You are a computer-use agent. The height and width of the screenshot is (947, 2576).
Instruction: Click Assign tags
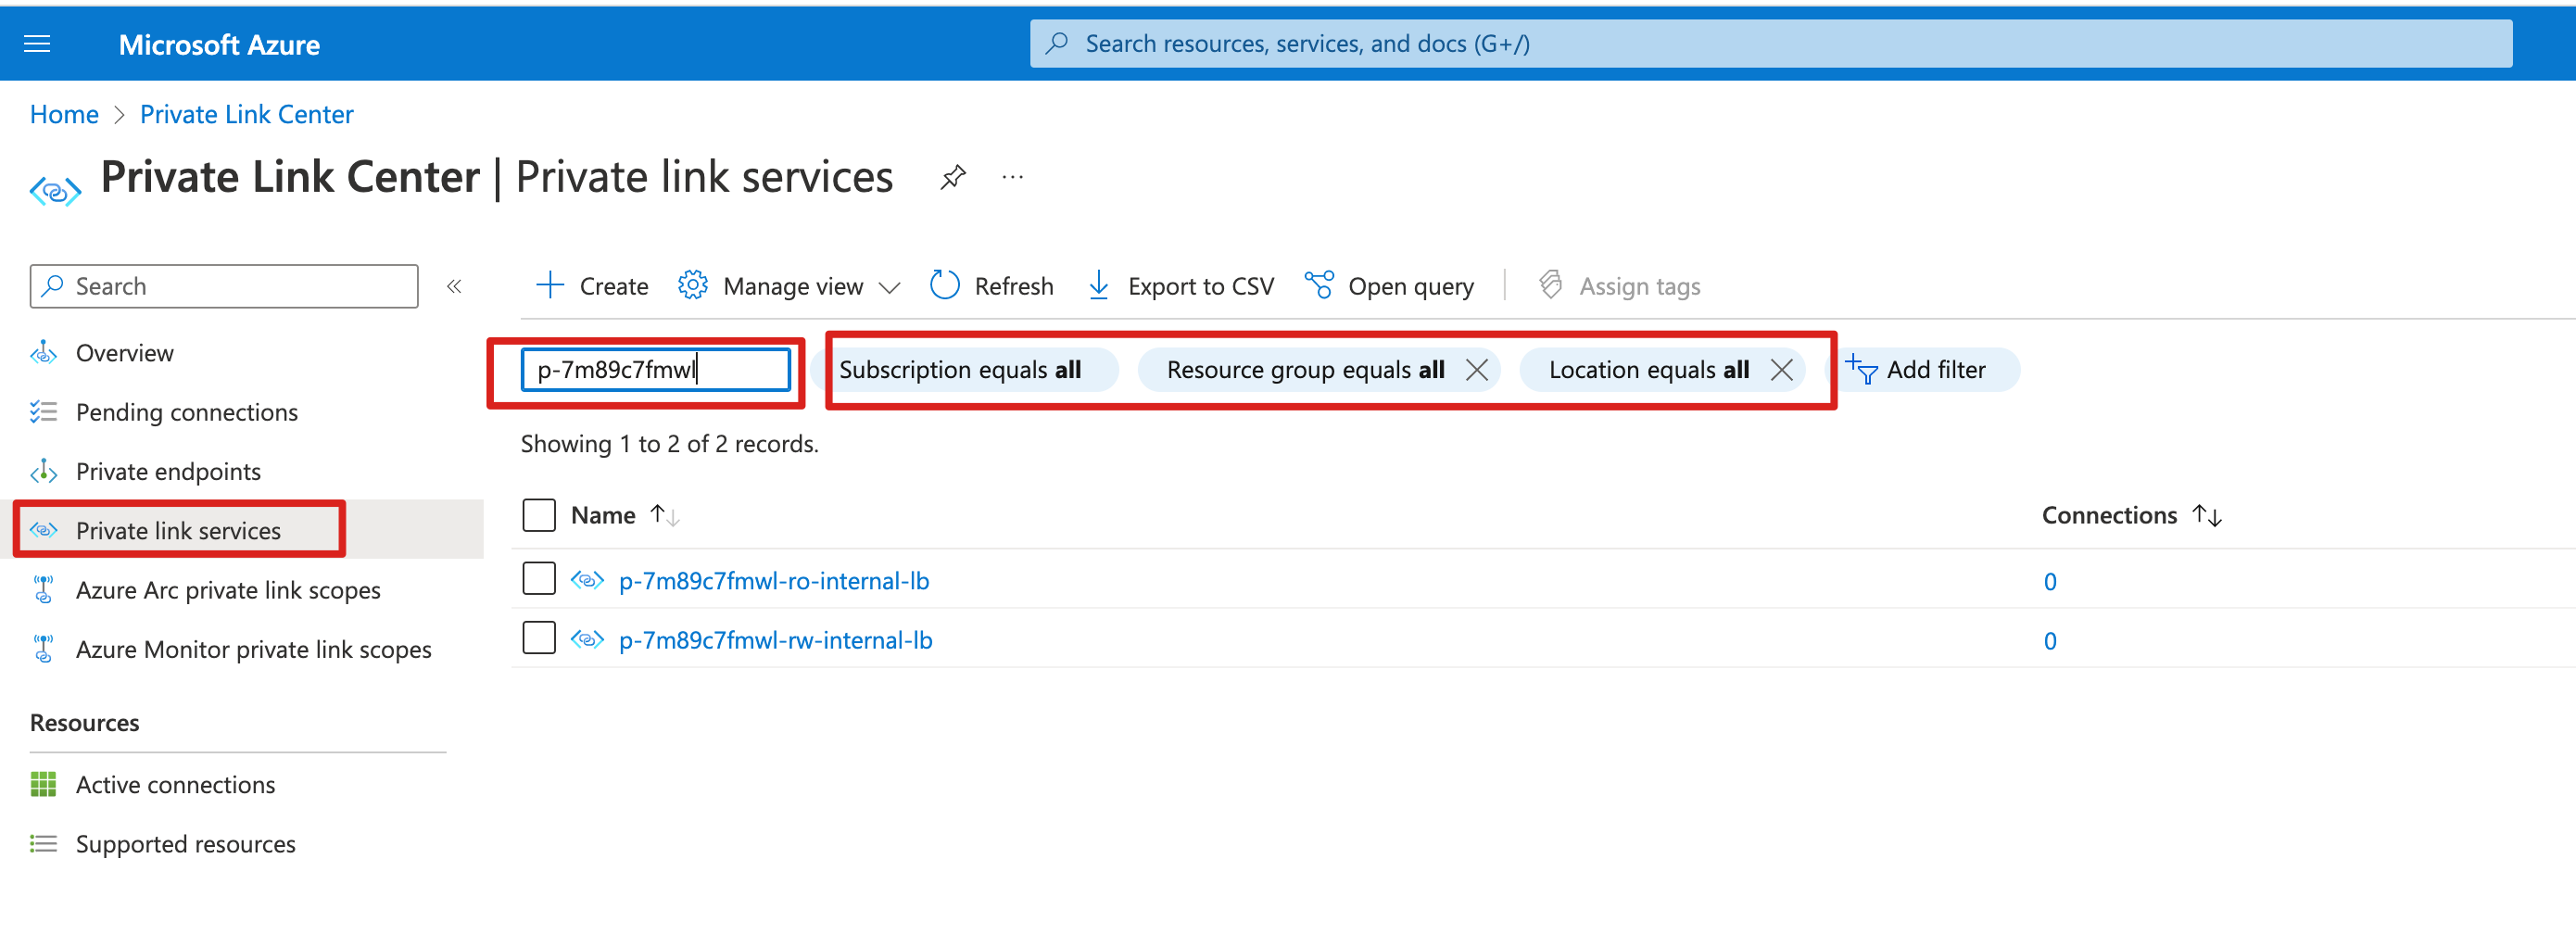click(x=1640, y=286)
